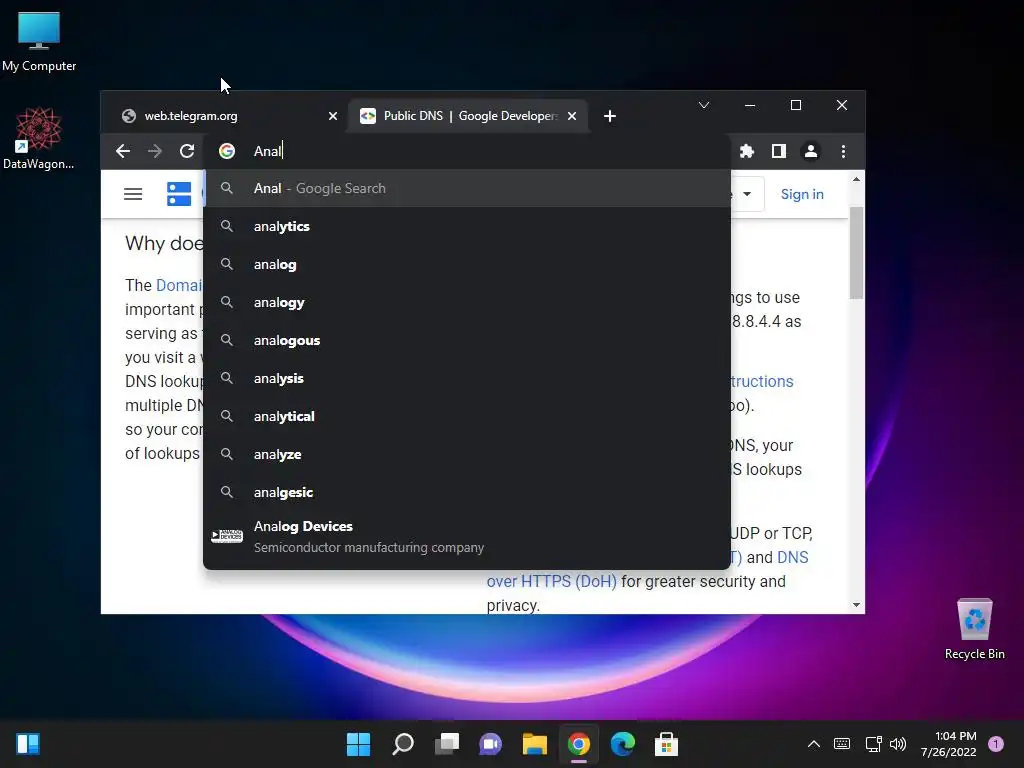This screenshot has height=768, width=1024.
Task: Open Windows Start menu
Action: click(358, 744)
